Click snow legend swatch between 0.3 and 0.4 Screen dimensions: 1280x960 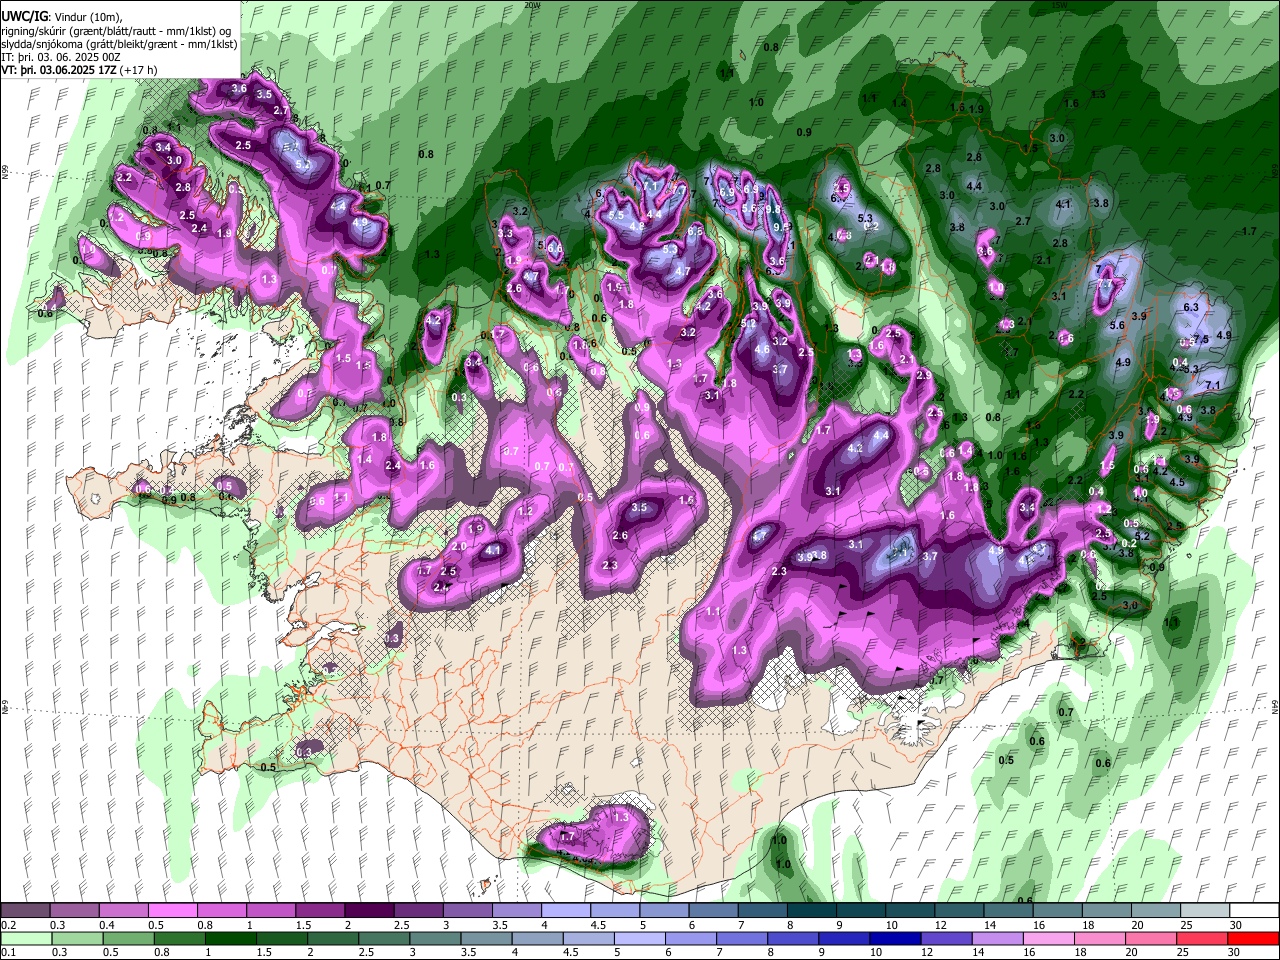74,911
